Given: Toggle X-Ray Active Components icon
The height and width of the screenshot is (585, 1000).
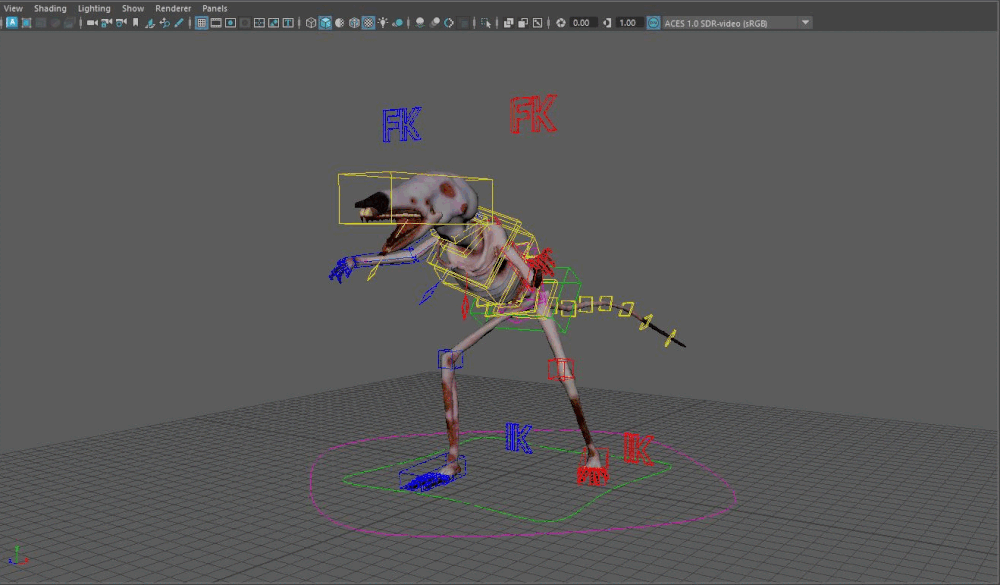Looking at the screenshot, I should [x=523, y=23].
